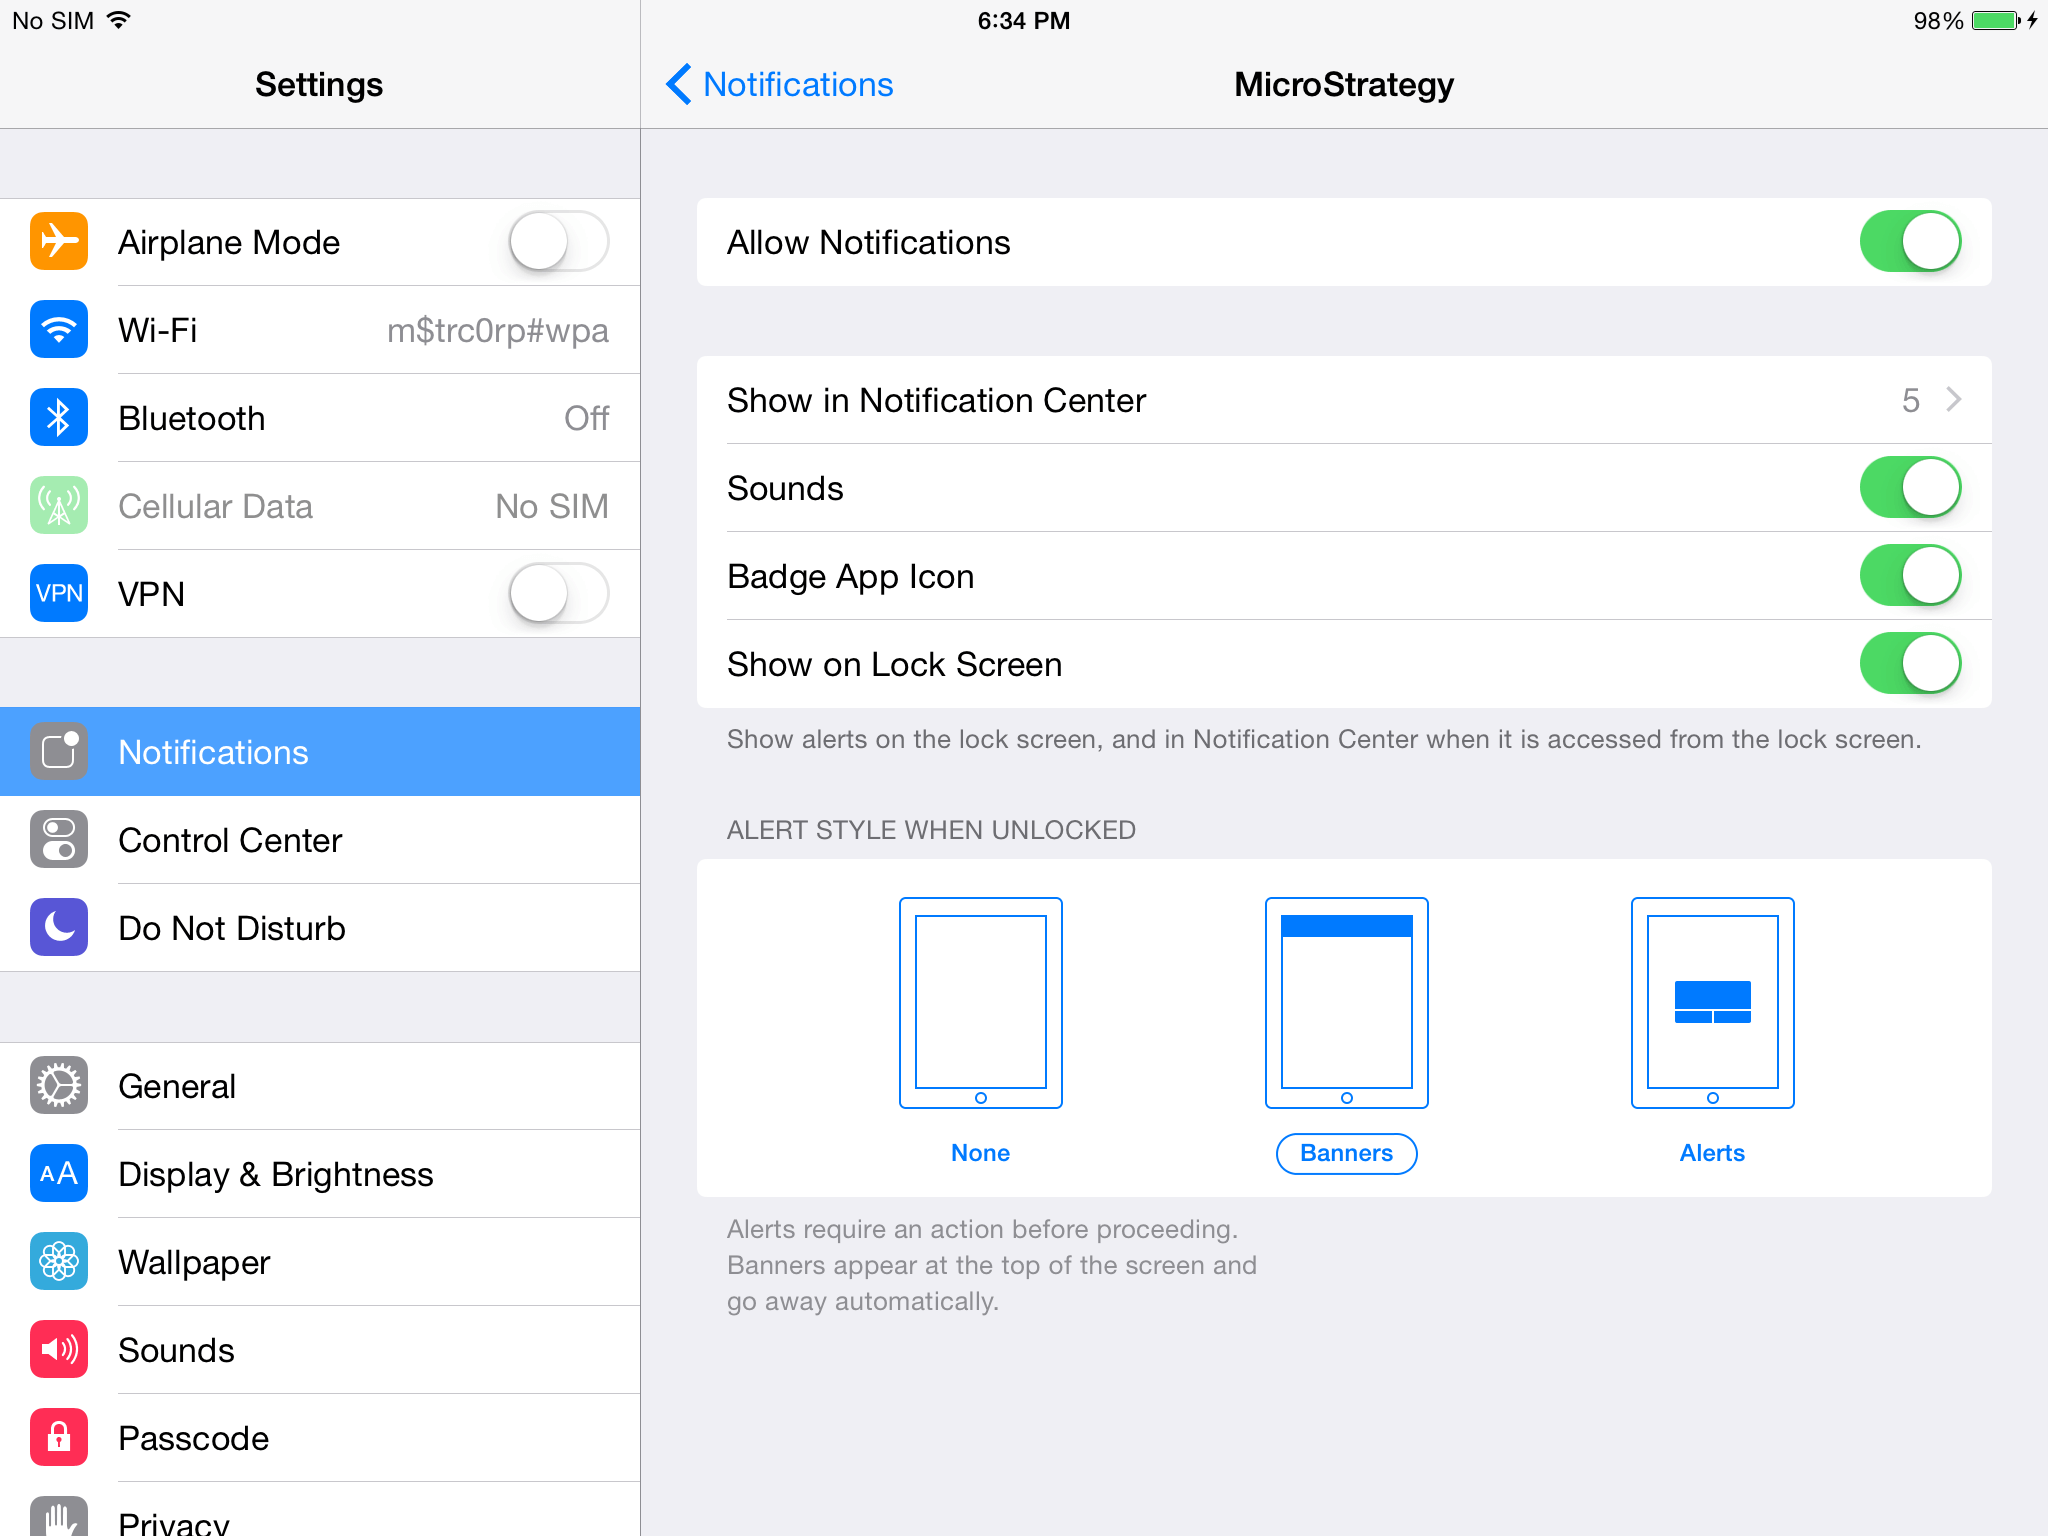
Task: Turn off the Badge App Icon switch
Action: (x=1910, y=576)
